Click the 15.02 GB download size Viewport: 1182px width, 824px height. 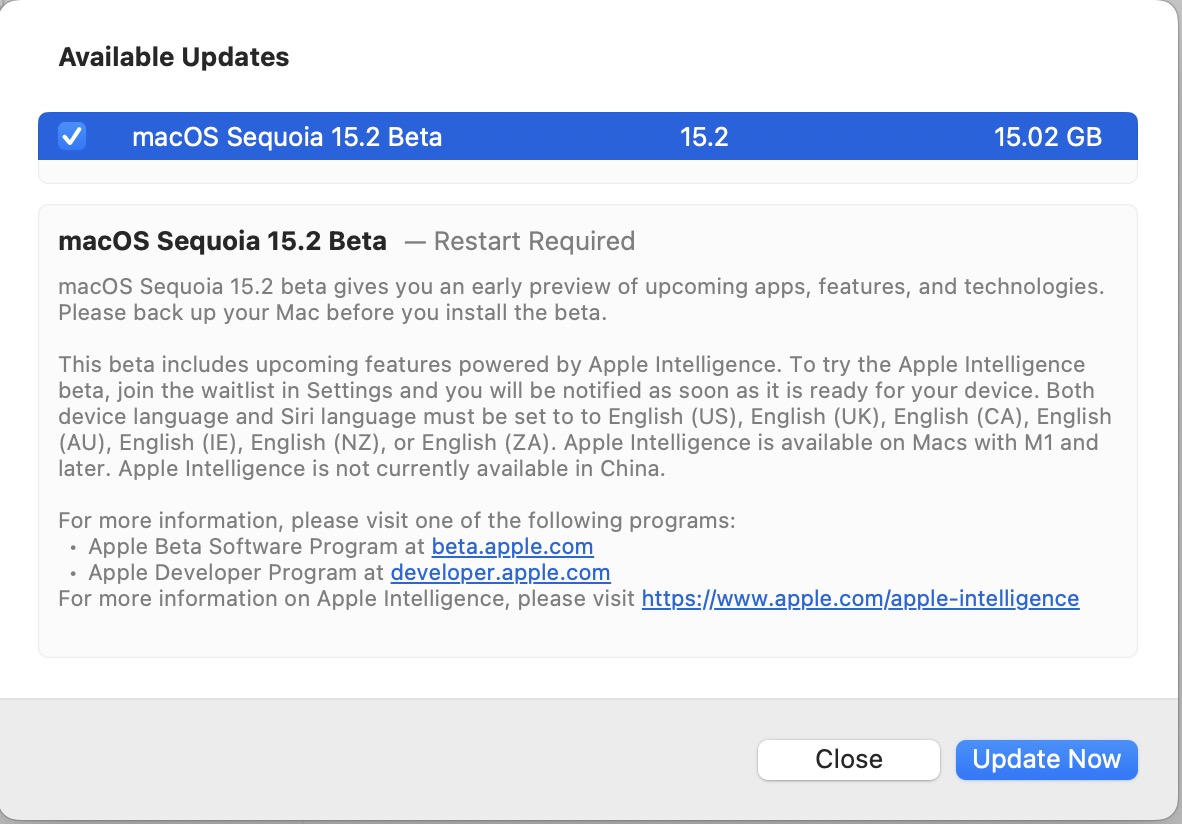[x=1047, y=137]
